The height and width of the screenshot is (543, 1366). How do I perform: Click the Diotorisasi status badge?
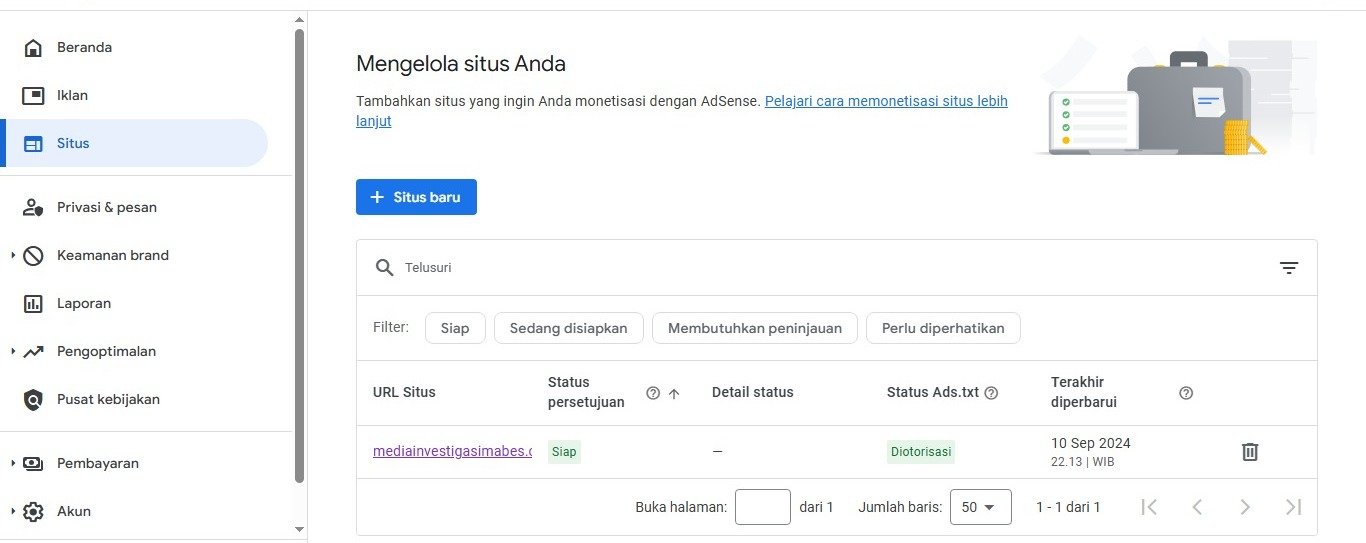(x=921, y=452)
